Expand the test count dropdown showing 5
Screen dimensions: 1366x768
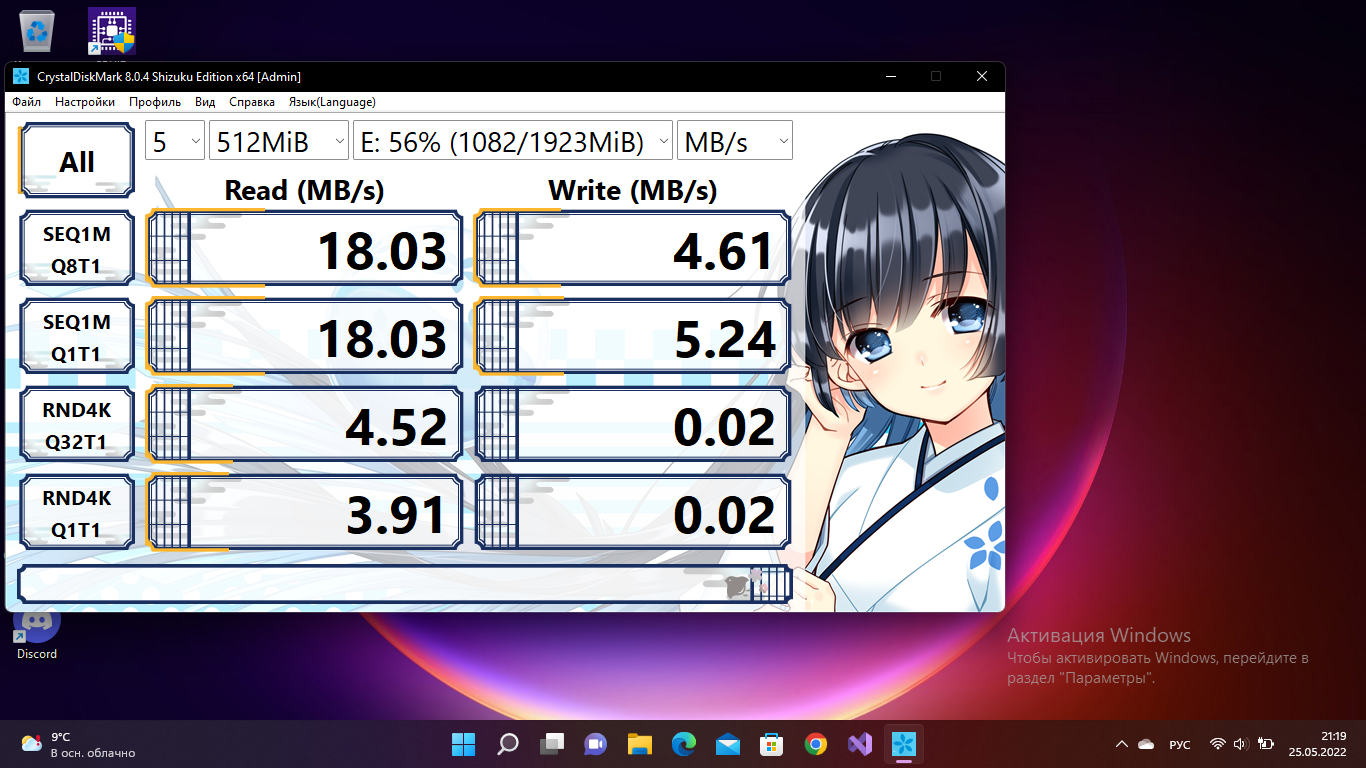175,142
